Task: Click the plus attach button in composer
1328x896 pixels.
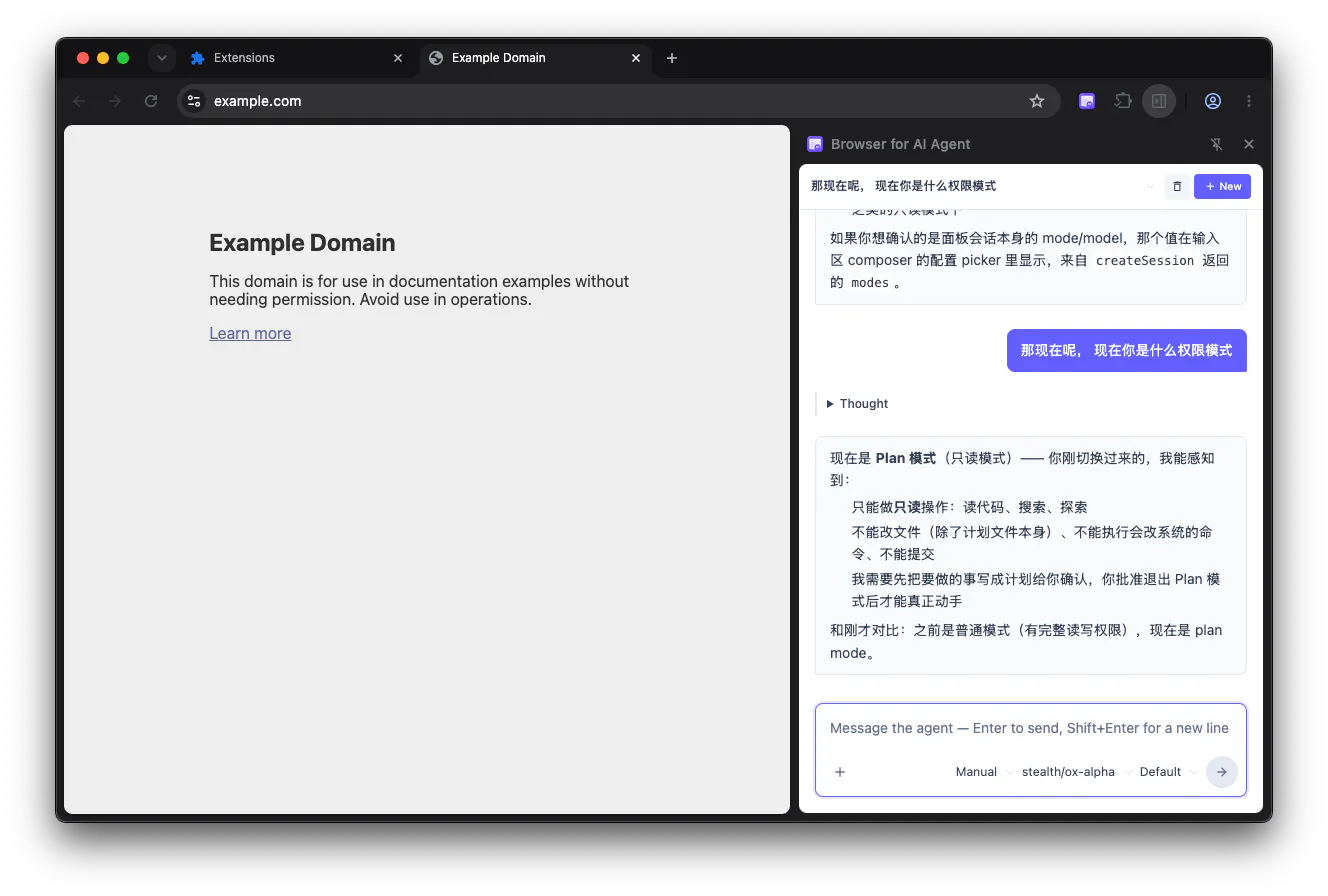Action: [840, 772]
